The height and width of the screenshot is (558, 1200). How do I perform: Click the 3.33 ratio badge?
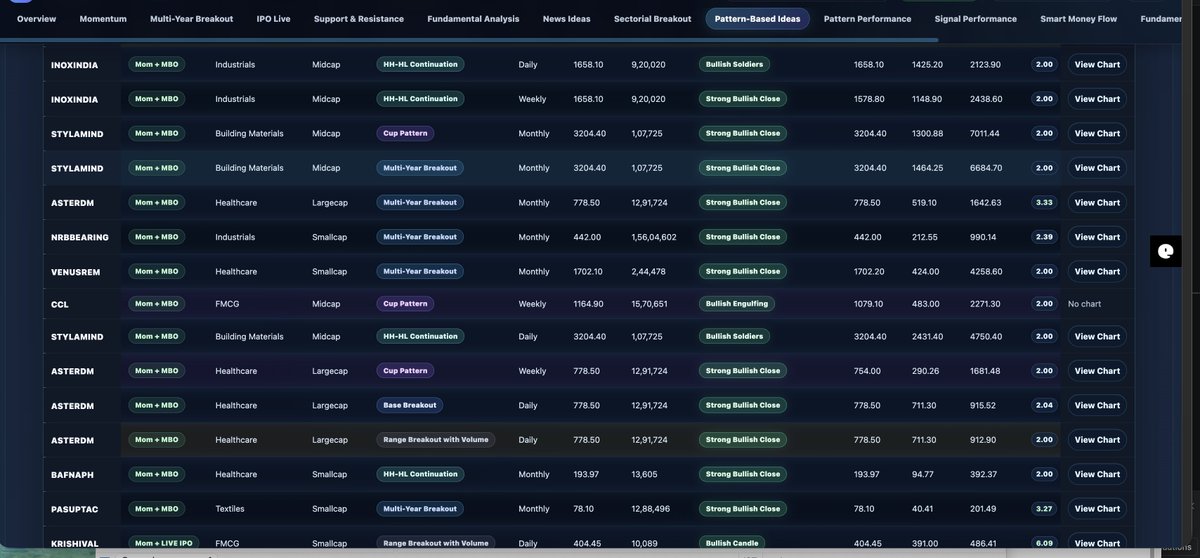(x=1044, y=202)
